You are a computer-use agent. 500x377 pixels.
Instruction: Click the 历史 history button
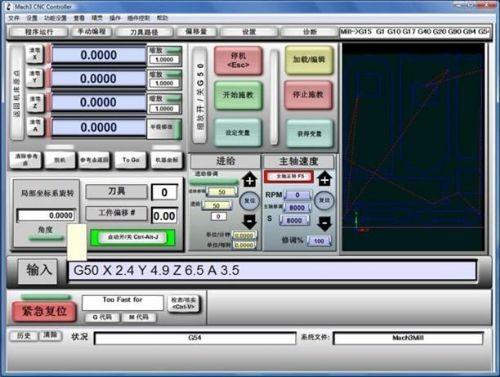(24, 336)
